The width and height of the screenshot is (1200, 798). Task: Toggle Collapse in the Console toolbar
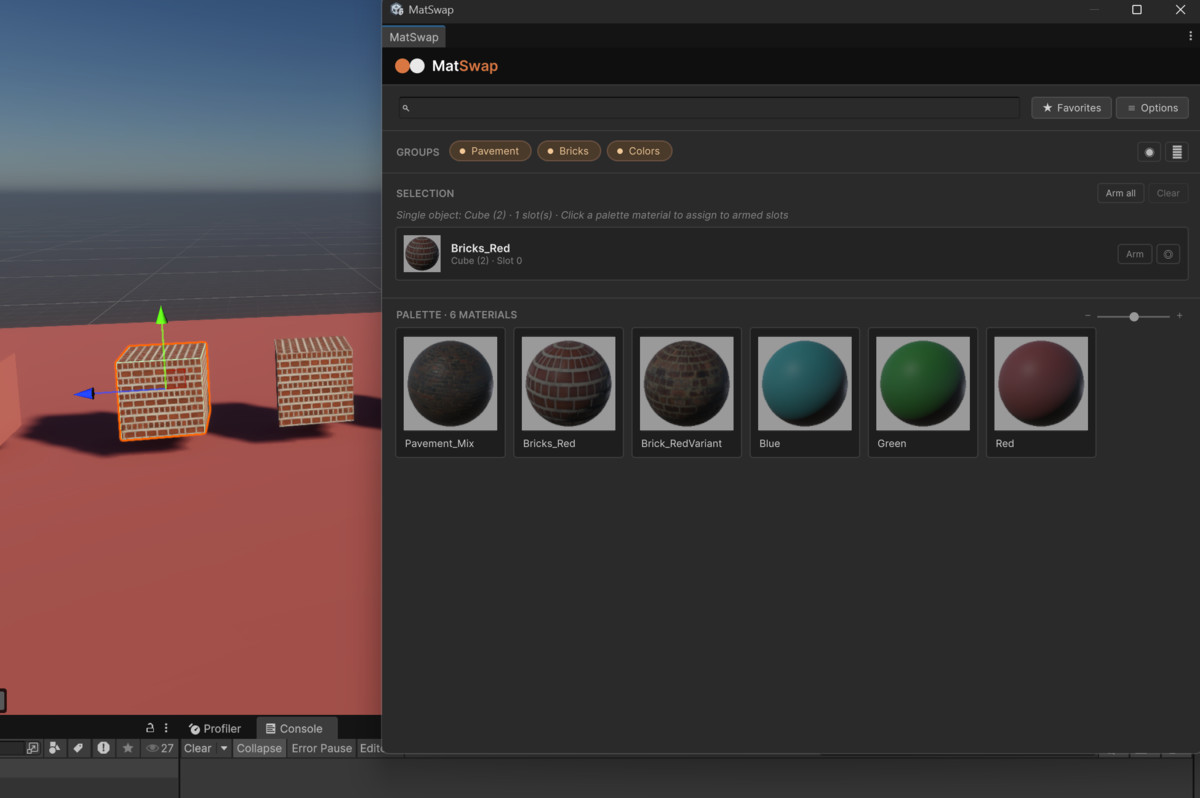[x=259, y=748]
